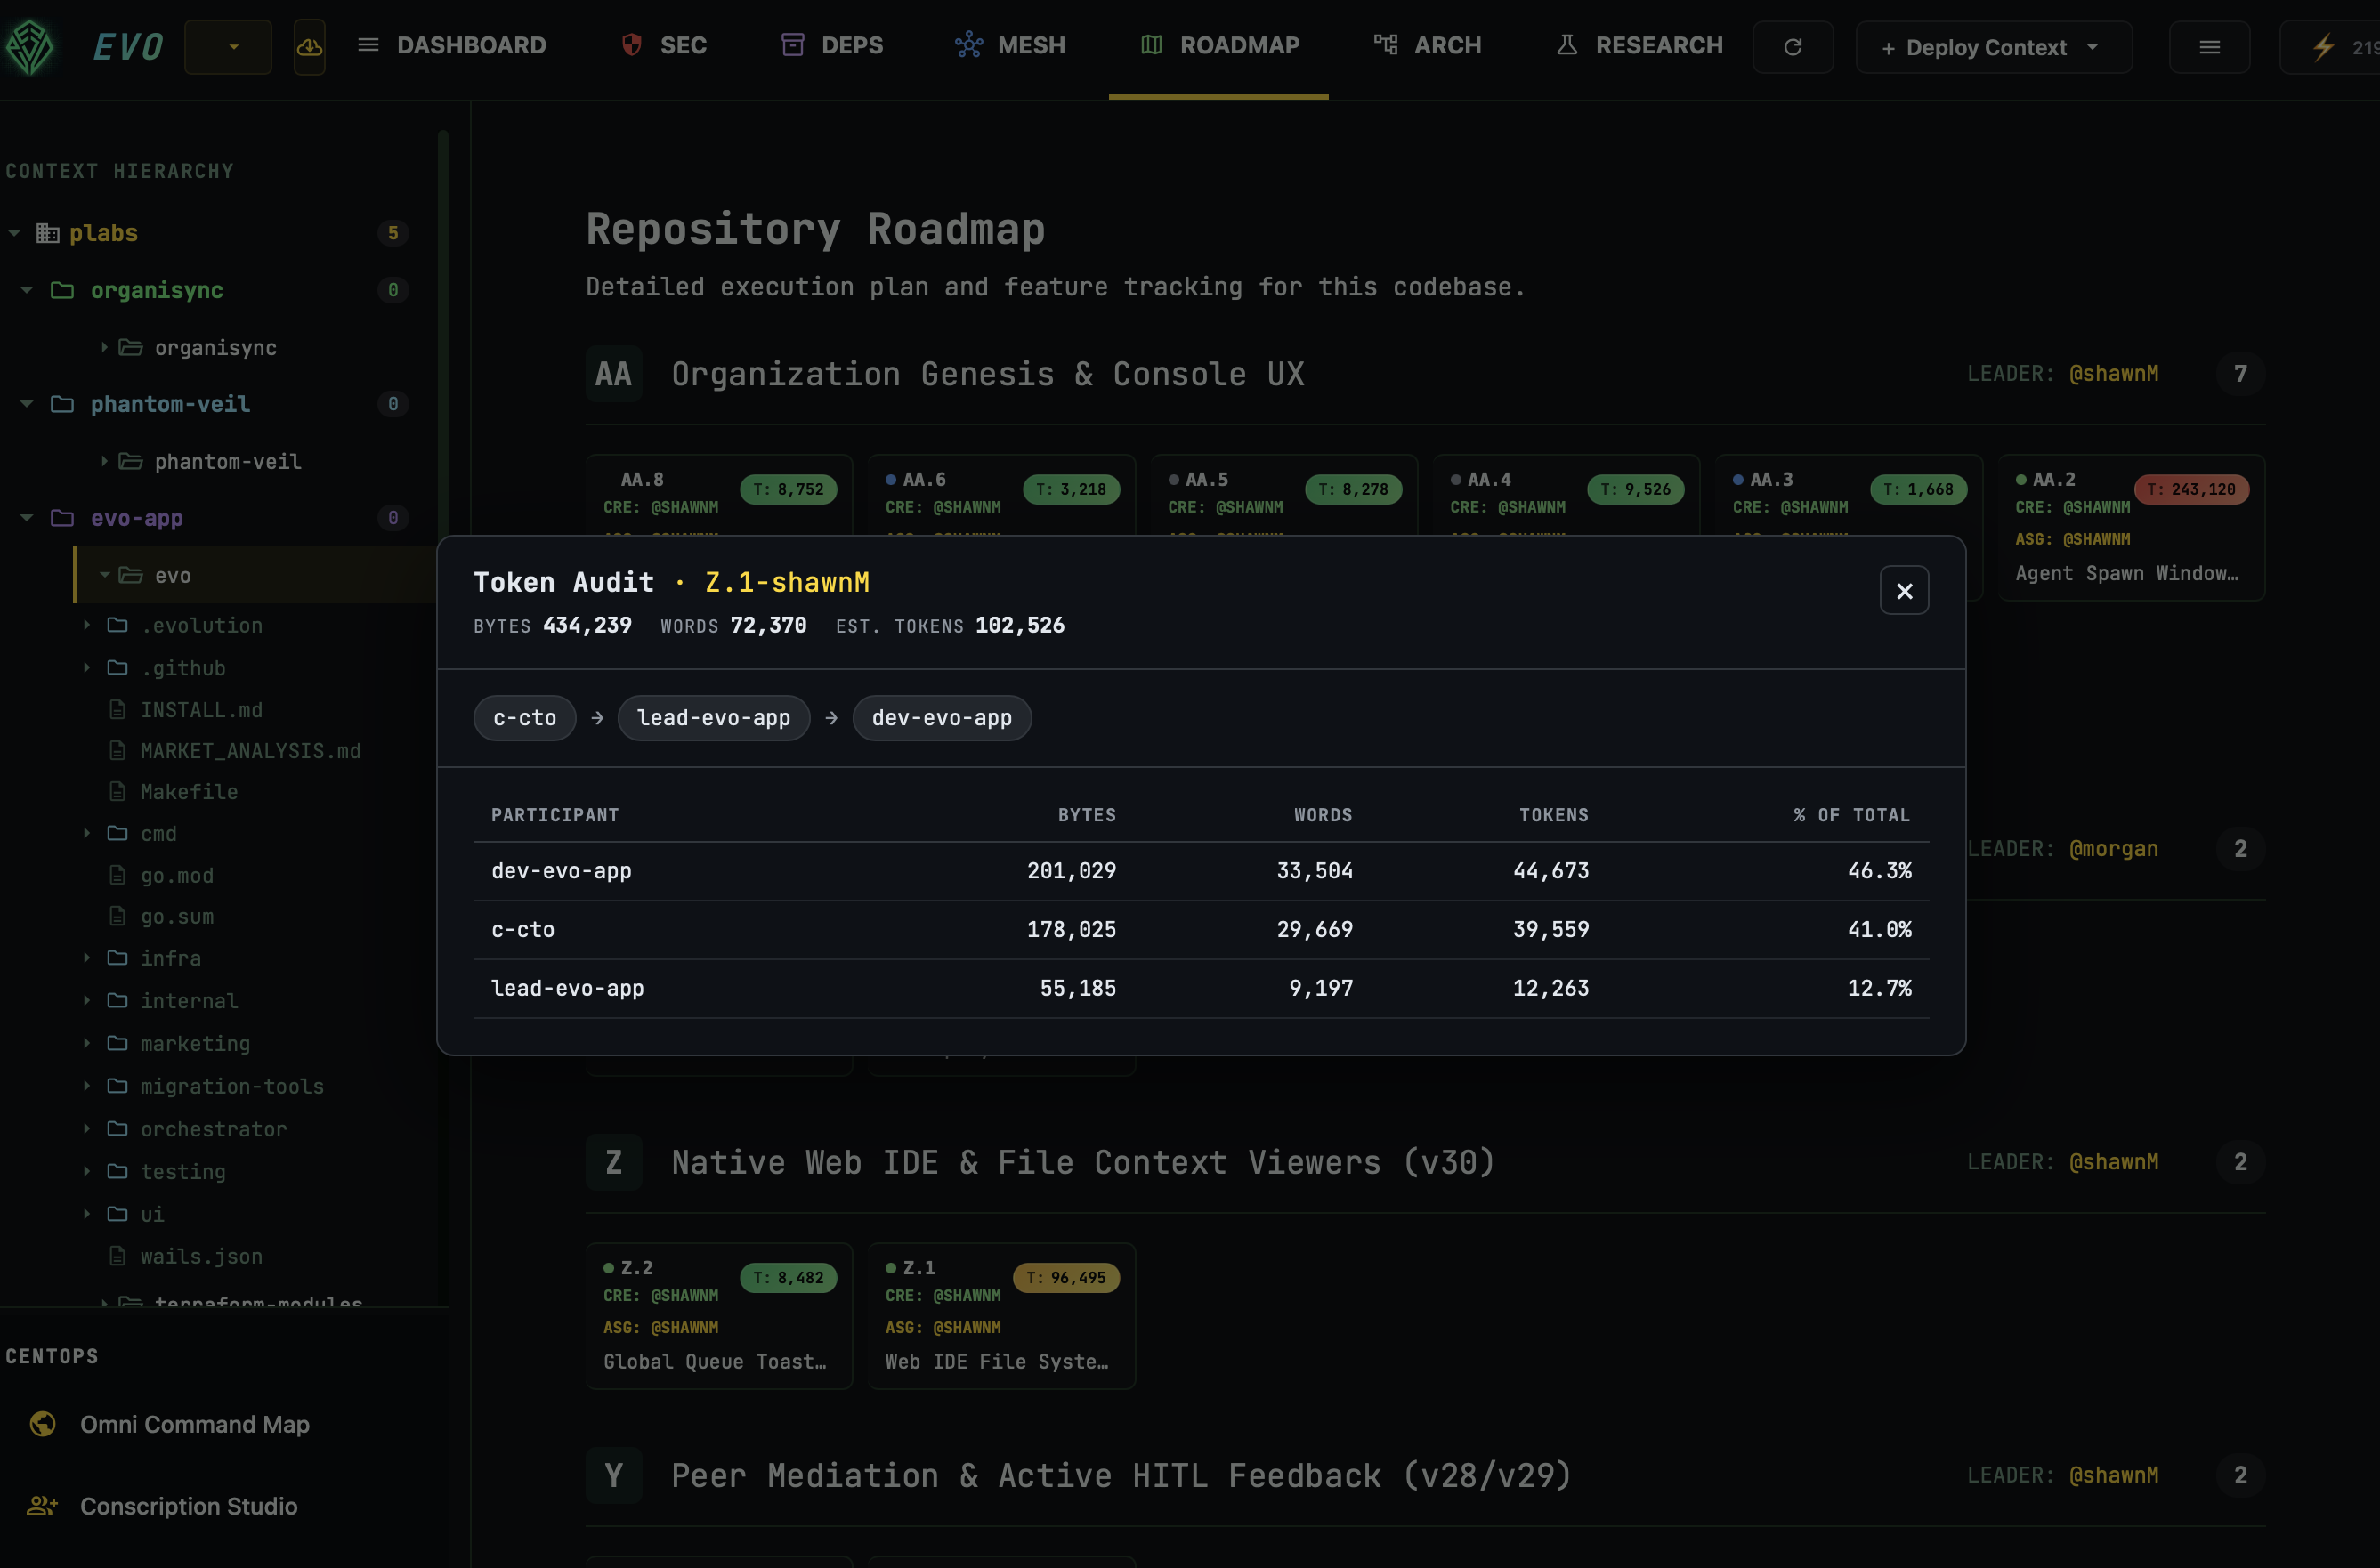The width and height of the screenshot is (2380, 1568).
Task: Expand the testing folder
Action: pos(87,1171)
